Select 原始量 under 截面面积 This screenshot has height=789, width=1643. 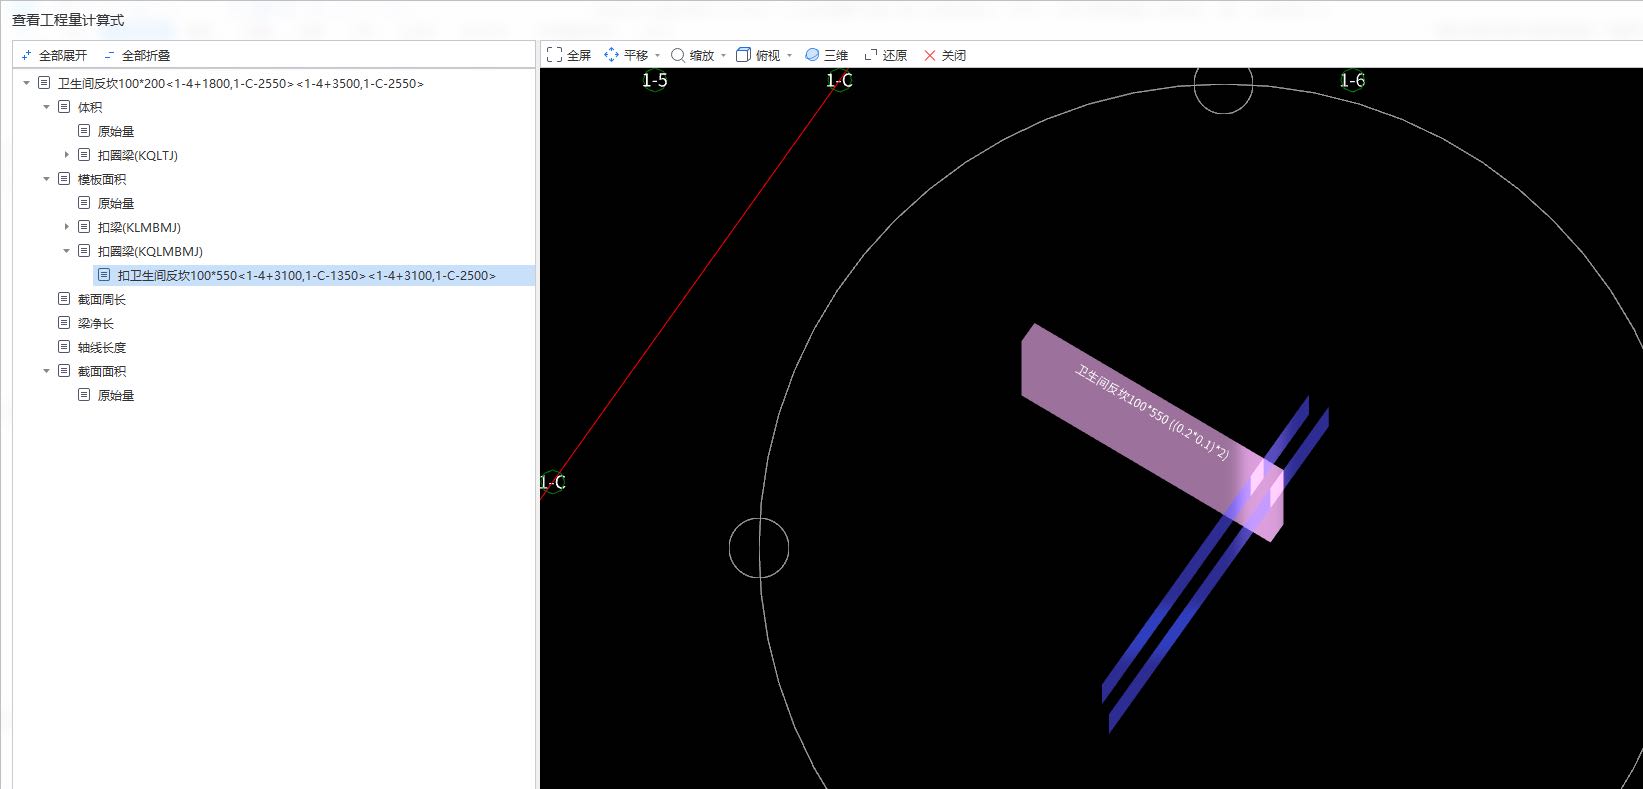click(x=116, y=395)
